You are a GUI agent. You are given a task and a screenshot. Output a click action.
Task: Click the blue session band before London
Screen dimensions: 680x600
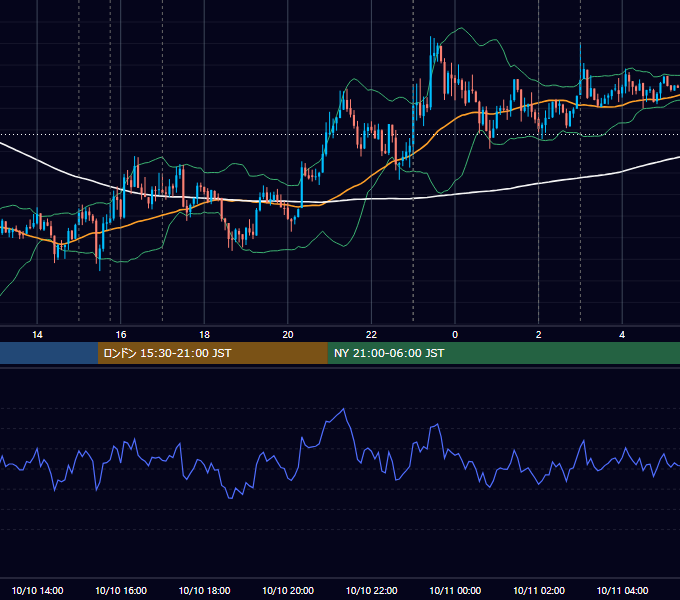pos(49,353)
